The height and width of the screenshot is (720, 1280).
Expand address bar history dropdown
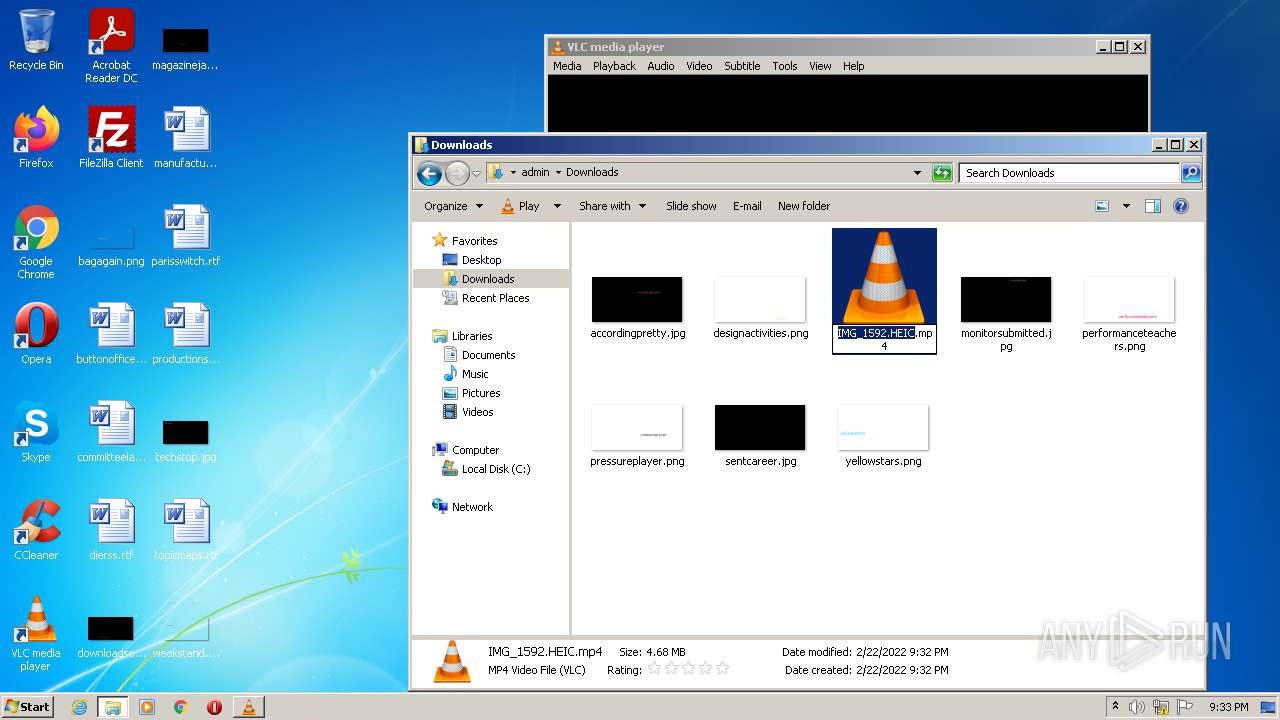click(917, 173)
